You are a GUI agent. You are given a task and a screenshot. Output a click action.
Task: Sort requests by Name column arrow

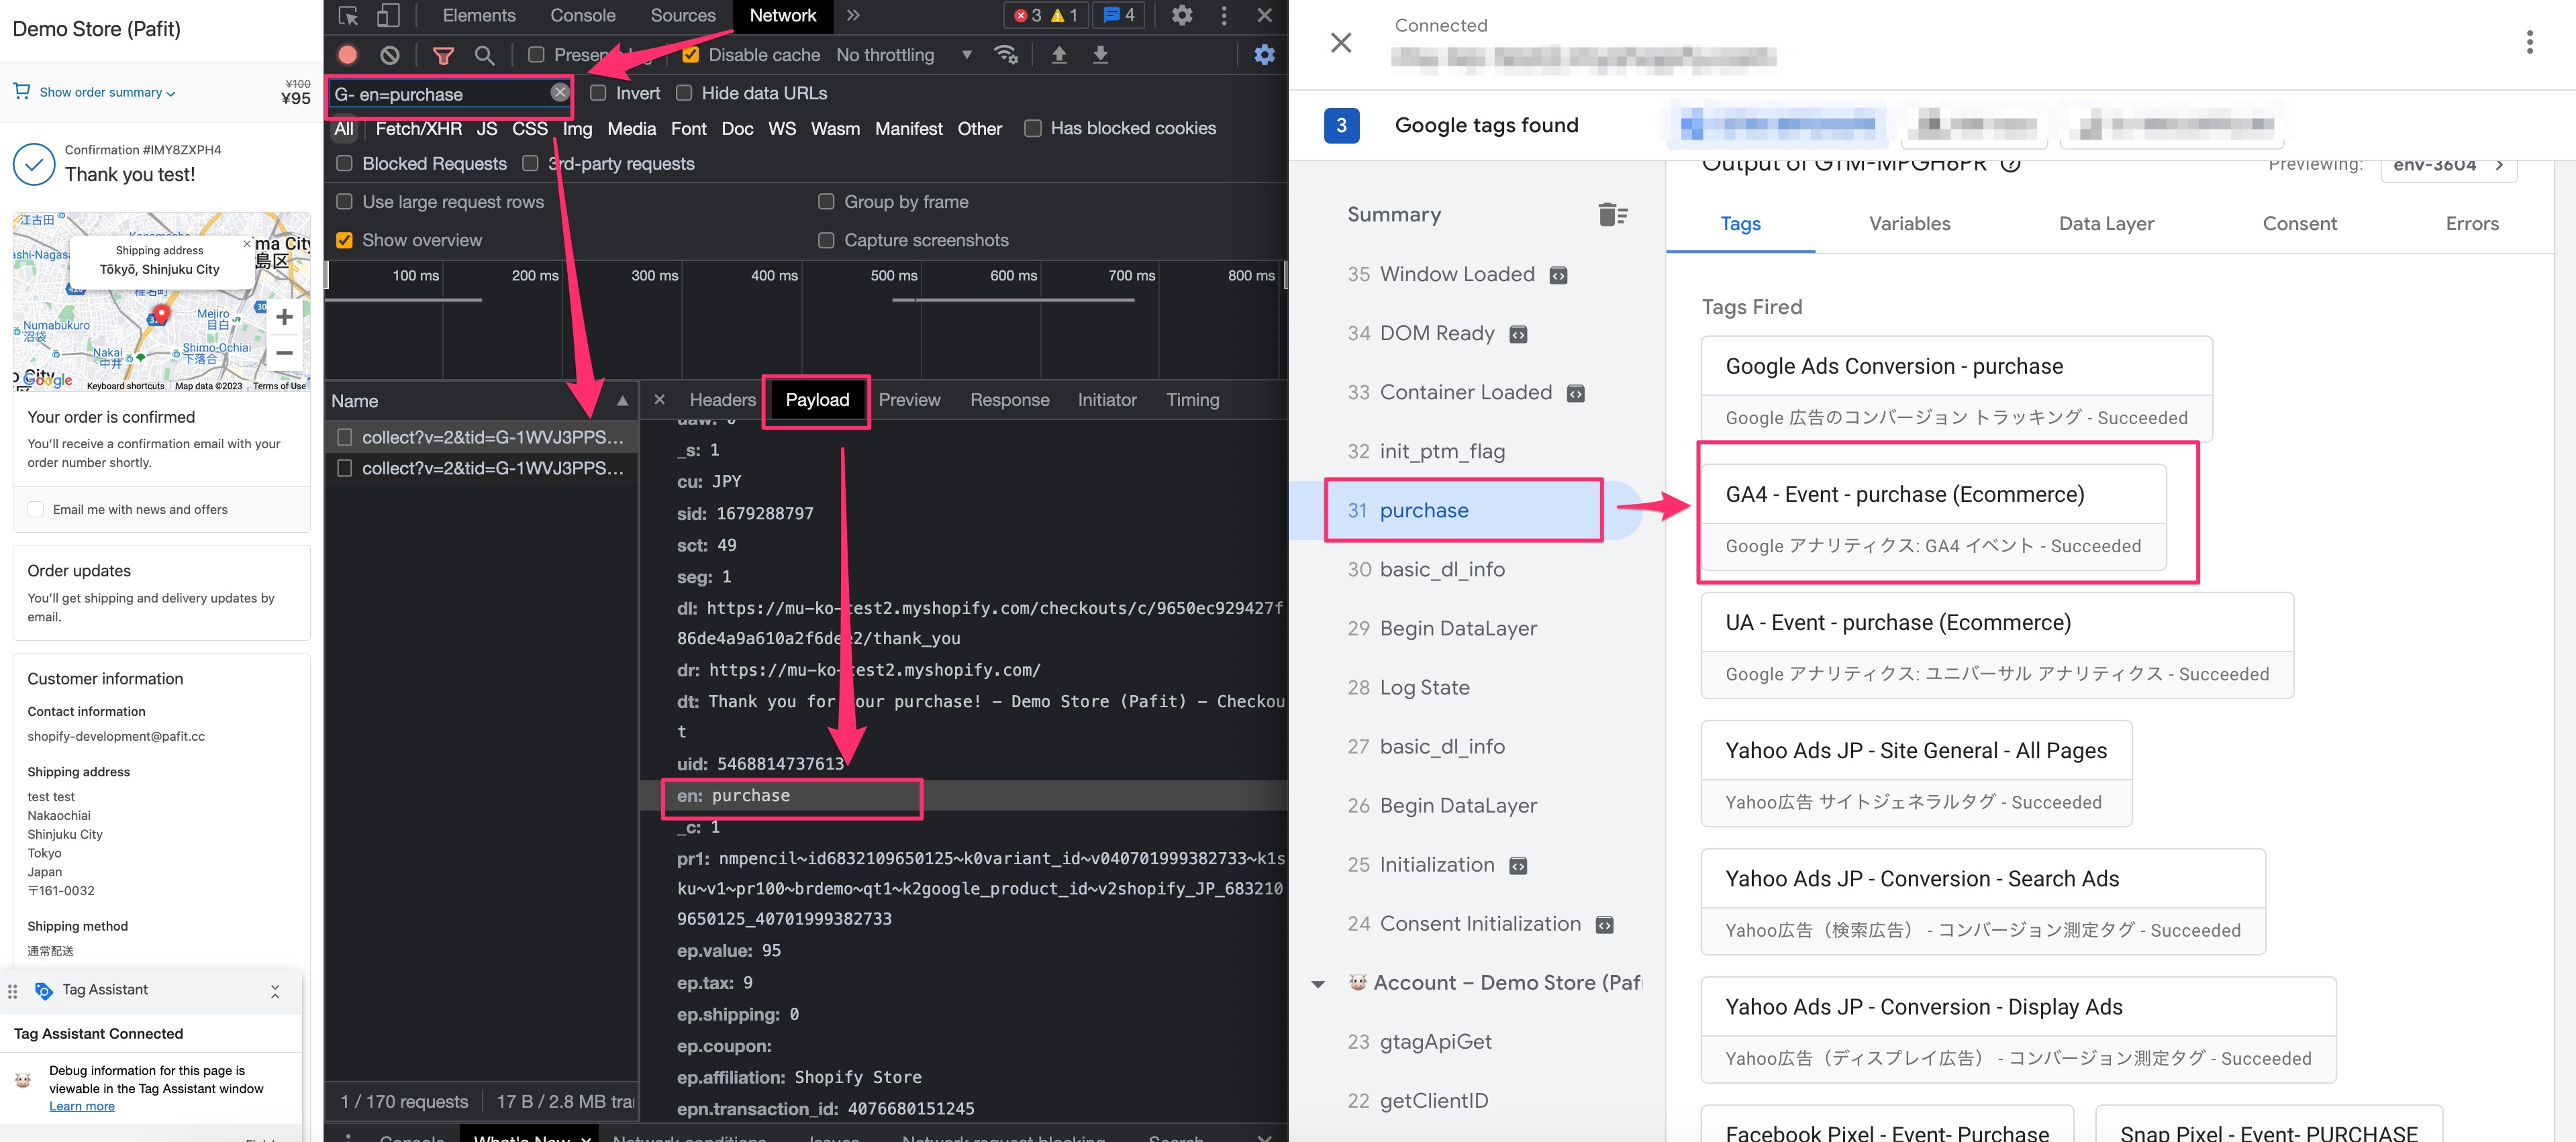click(x=622, y=401)
